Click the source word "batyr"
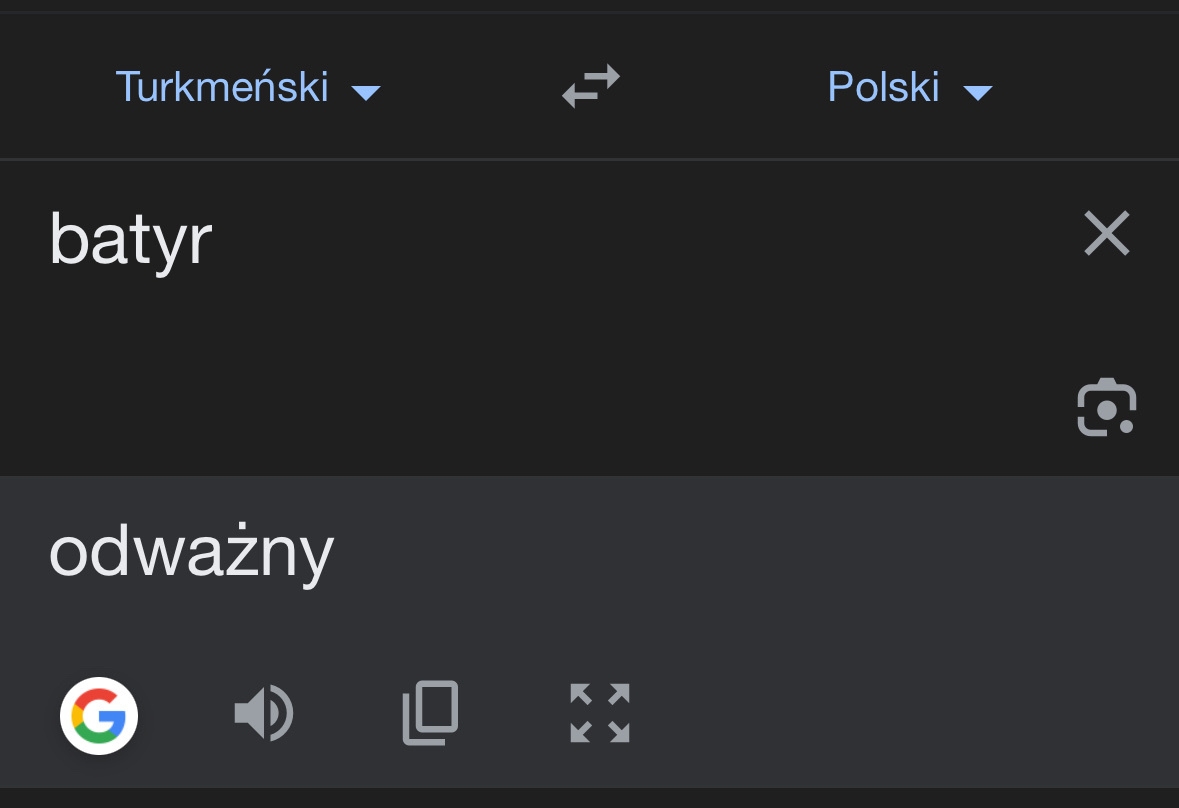The width and height of the screenshot is (1179, 808). pos(131,239)
